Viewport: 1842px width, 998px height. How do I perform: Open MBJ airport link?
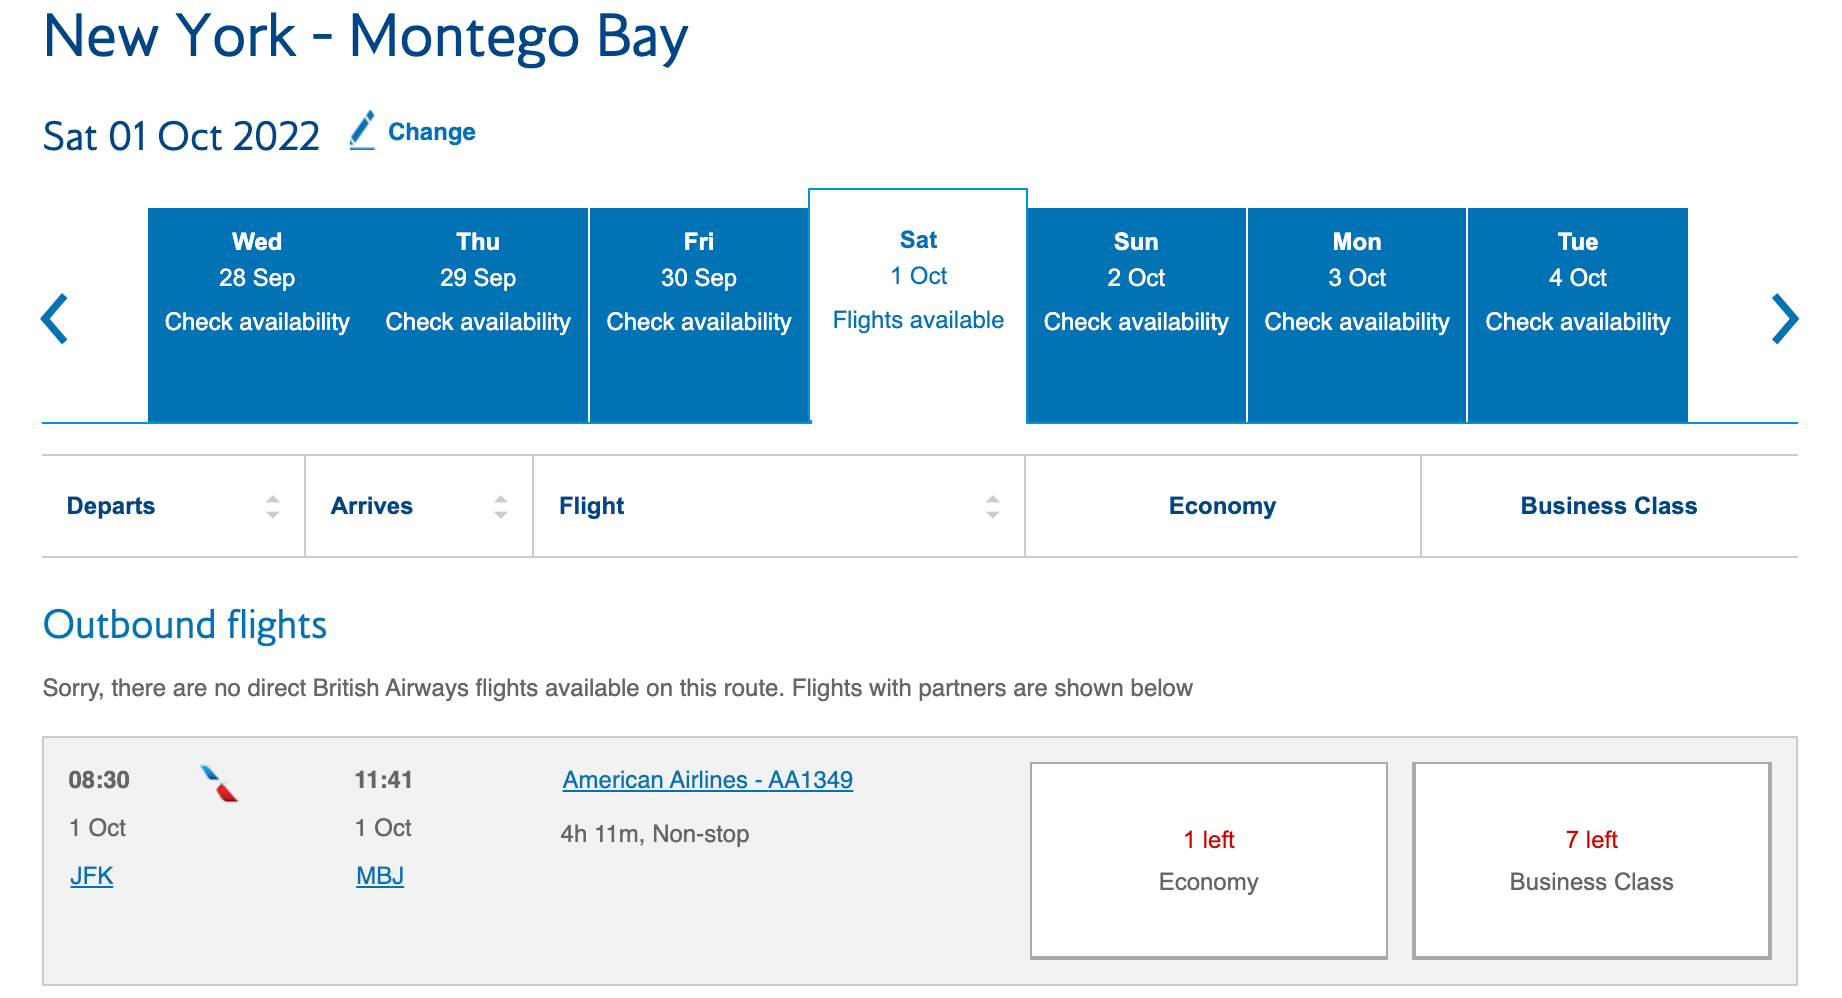coord(380,876)
